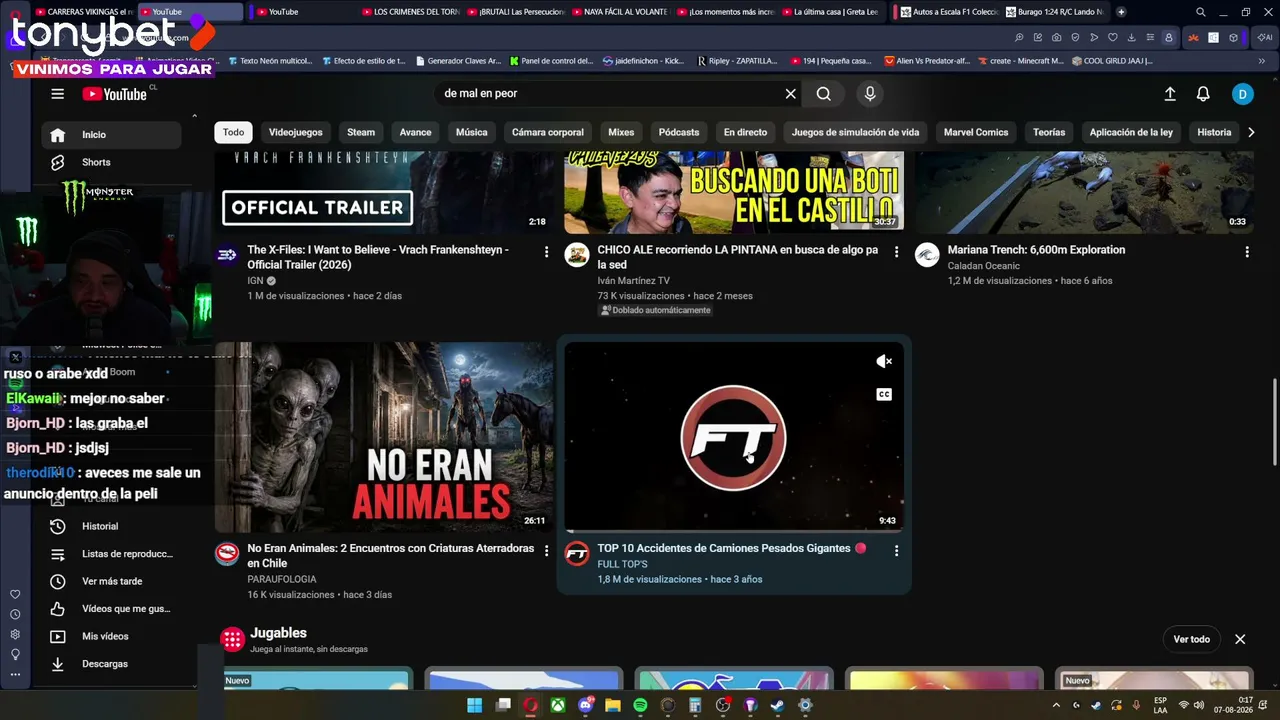1280x720 pixels.
Task: Open Inicio in the sidebar
Action: click(112, 135)
